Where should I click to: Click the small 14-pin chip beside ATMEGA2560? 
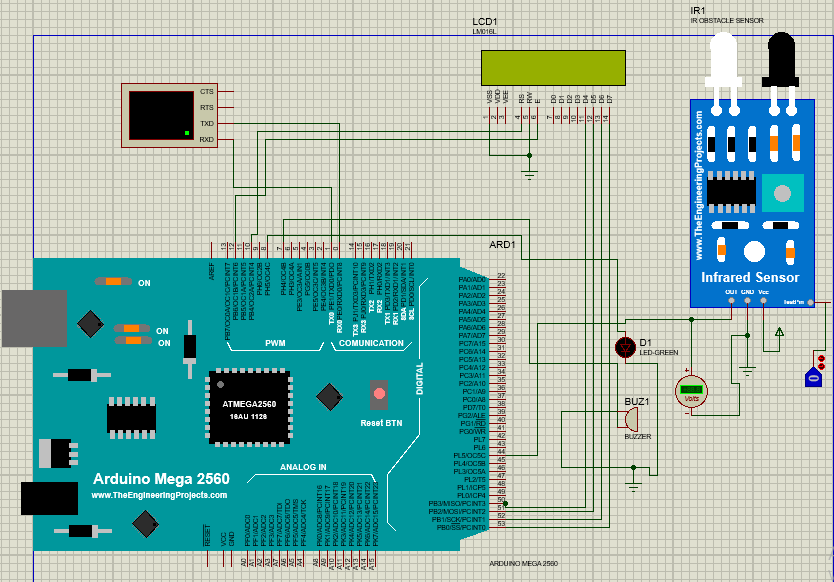[131, 418]
